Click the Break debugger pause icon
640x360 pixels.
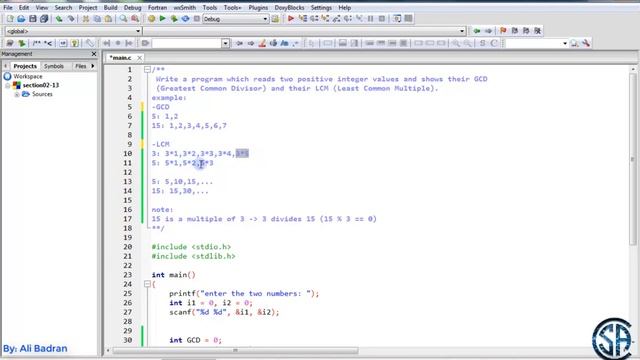click(x=371, y=19)
